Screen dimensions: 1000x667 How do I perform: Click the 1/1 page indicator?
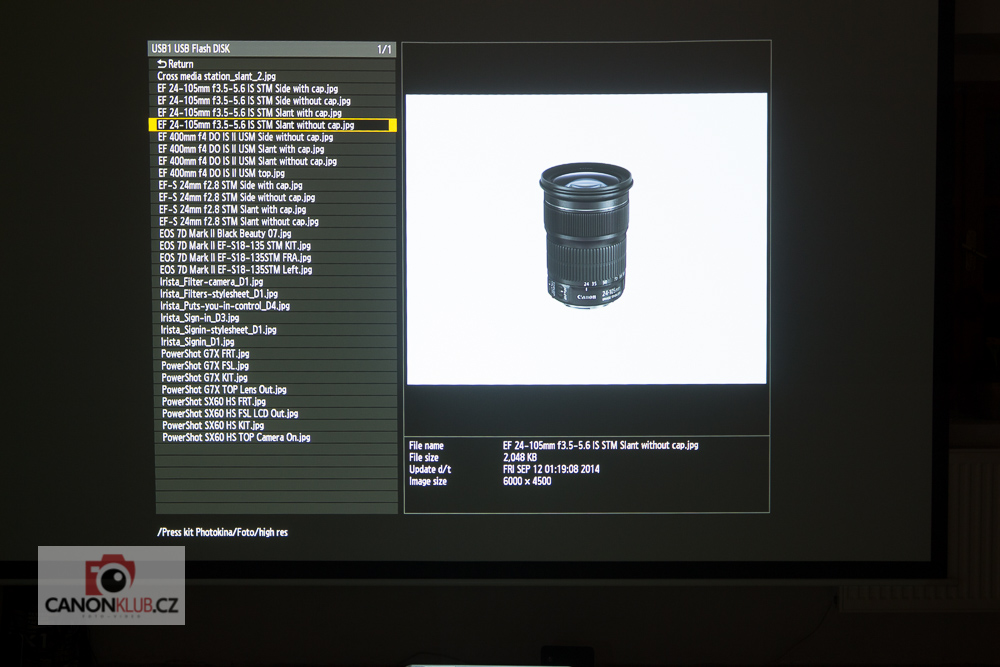384,49
